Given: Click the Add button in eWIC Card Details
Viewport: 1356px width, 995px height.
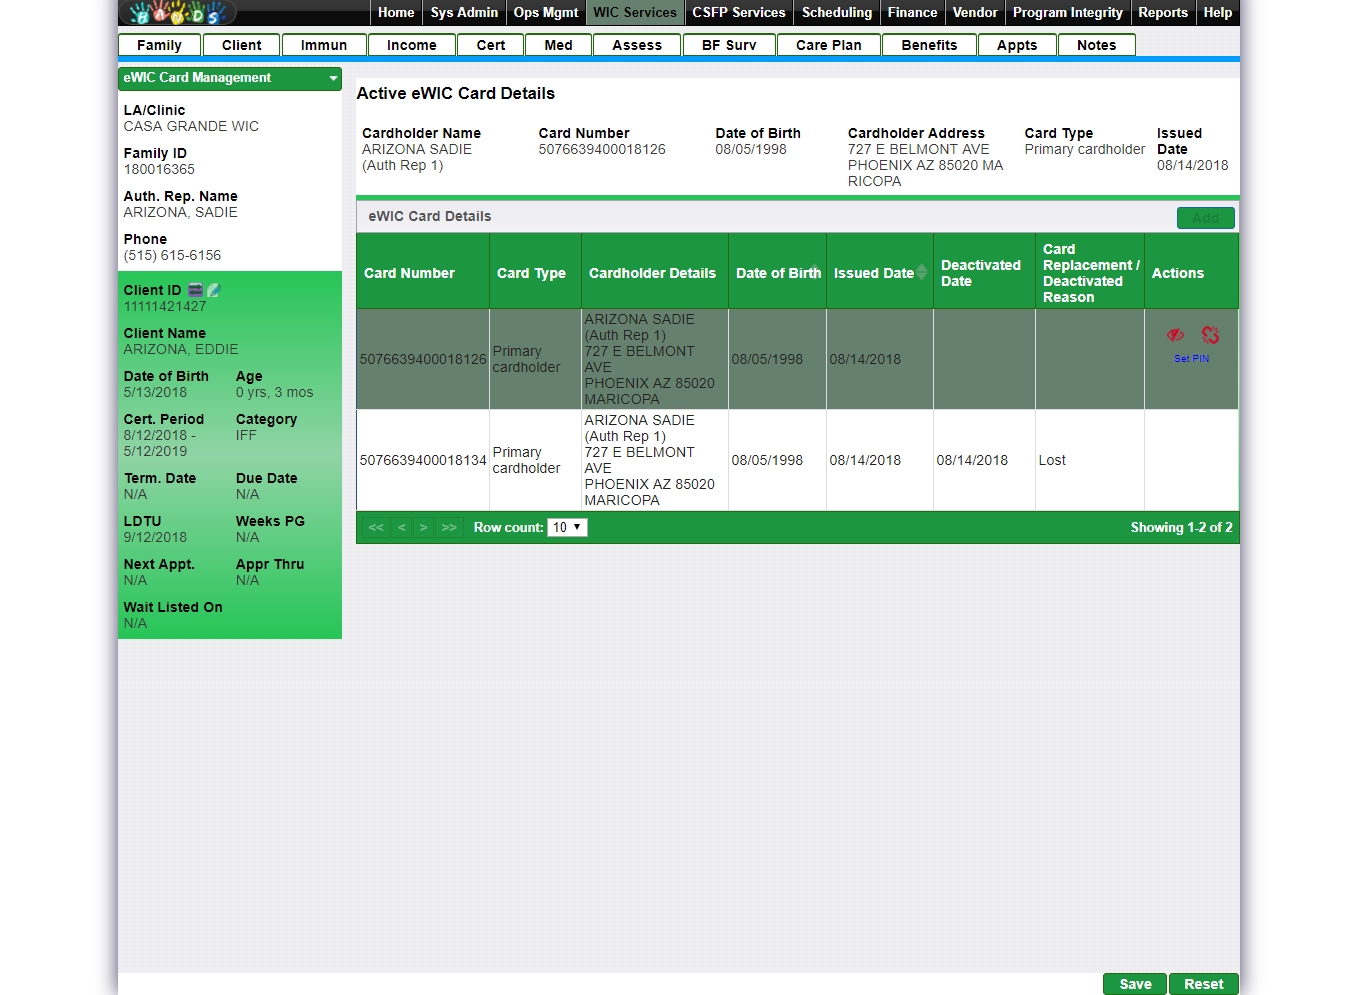Looking at the screenshot, I should tap(1205, 218).
